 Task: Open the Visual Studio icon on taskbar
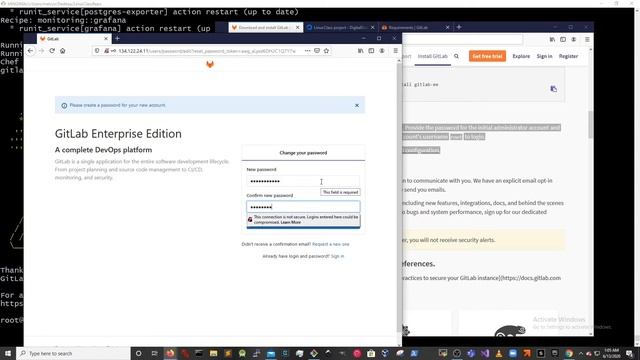484,353
